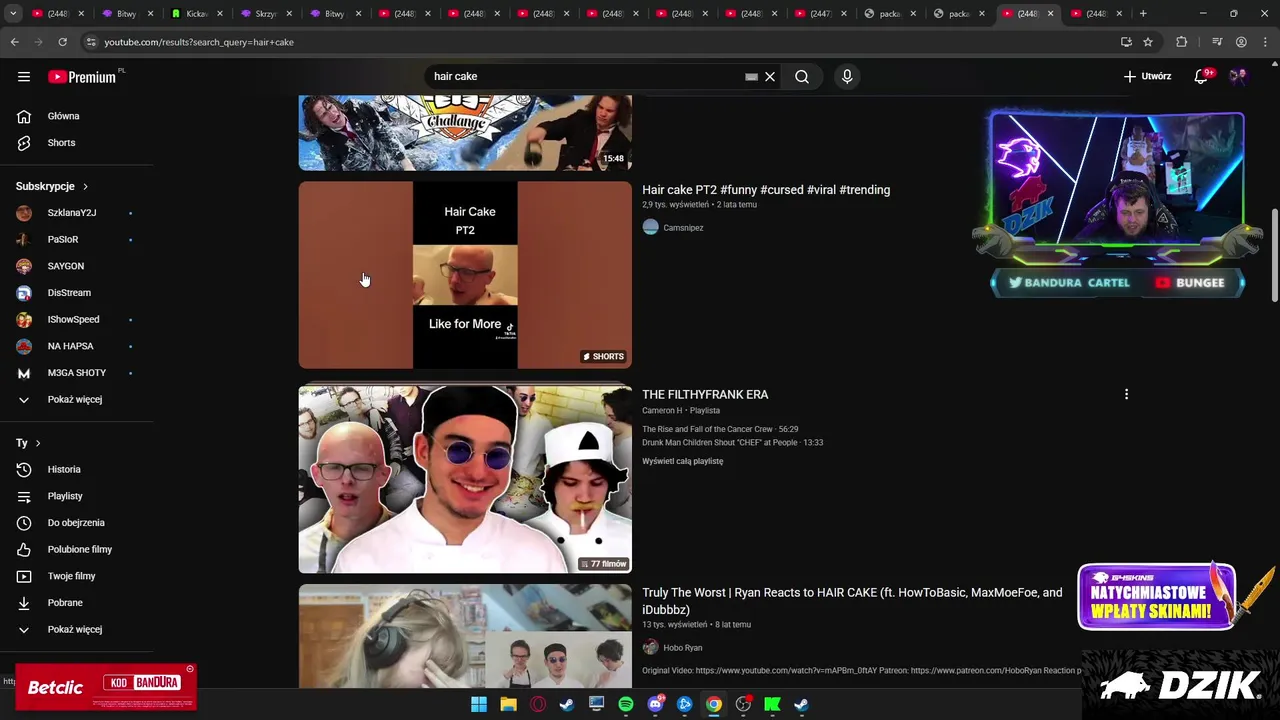Open M3GA SHOTY channel subscription
Screen dimensions: 1280x720
(76, 373)
